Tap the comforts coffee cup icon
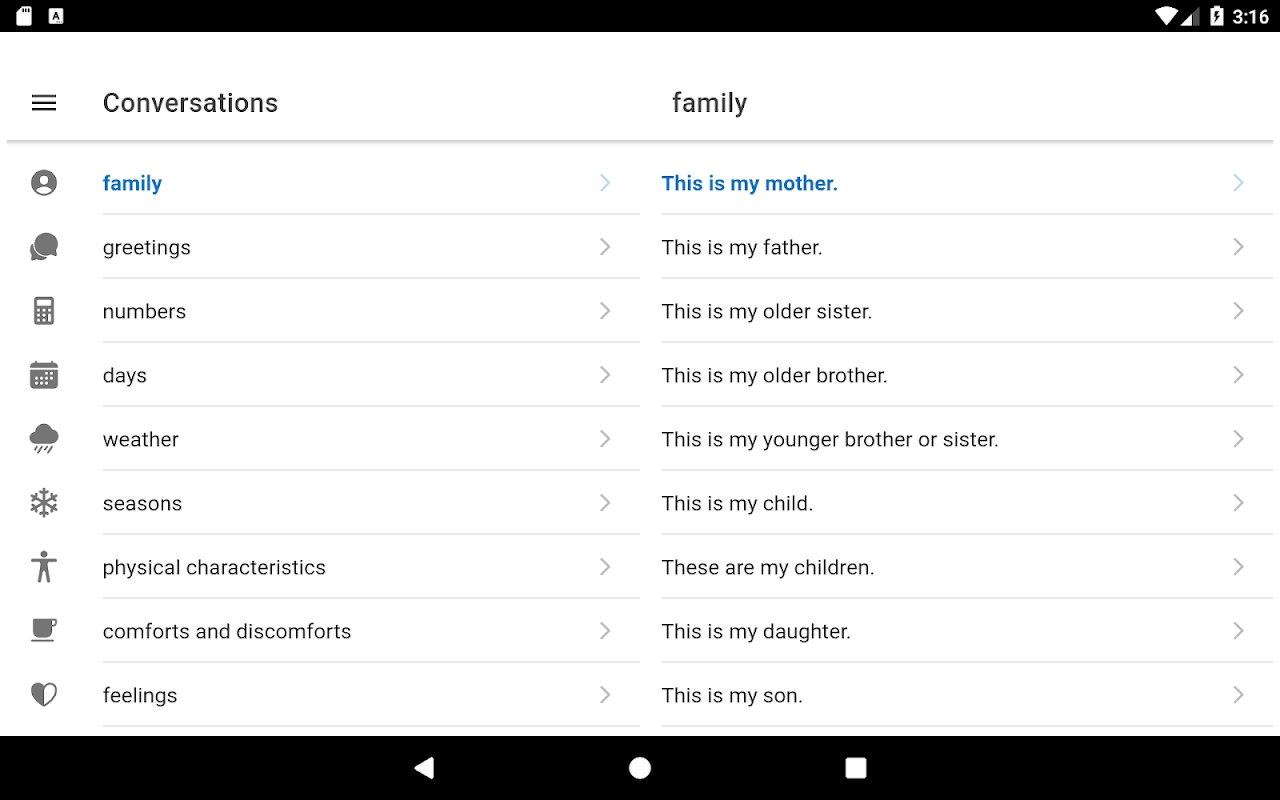The width and height of the screenshot is (1280, 800). (x=44, y=631)
